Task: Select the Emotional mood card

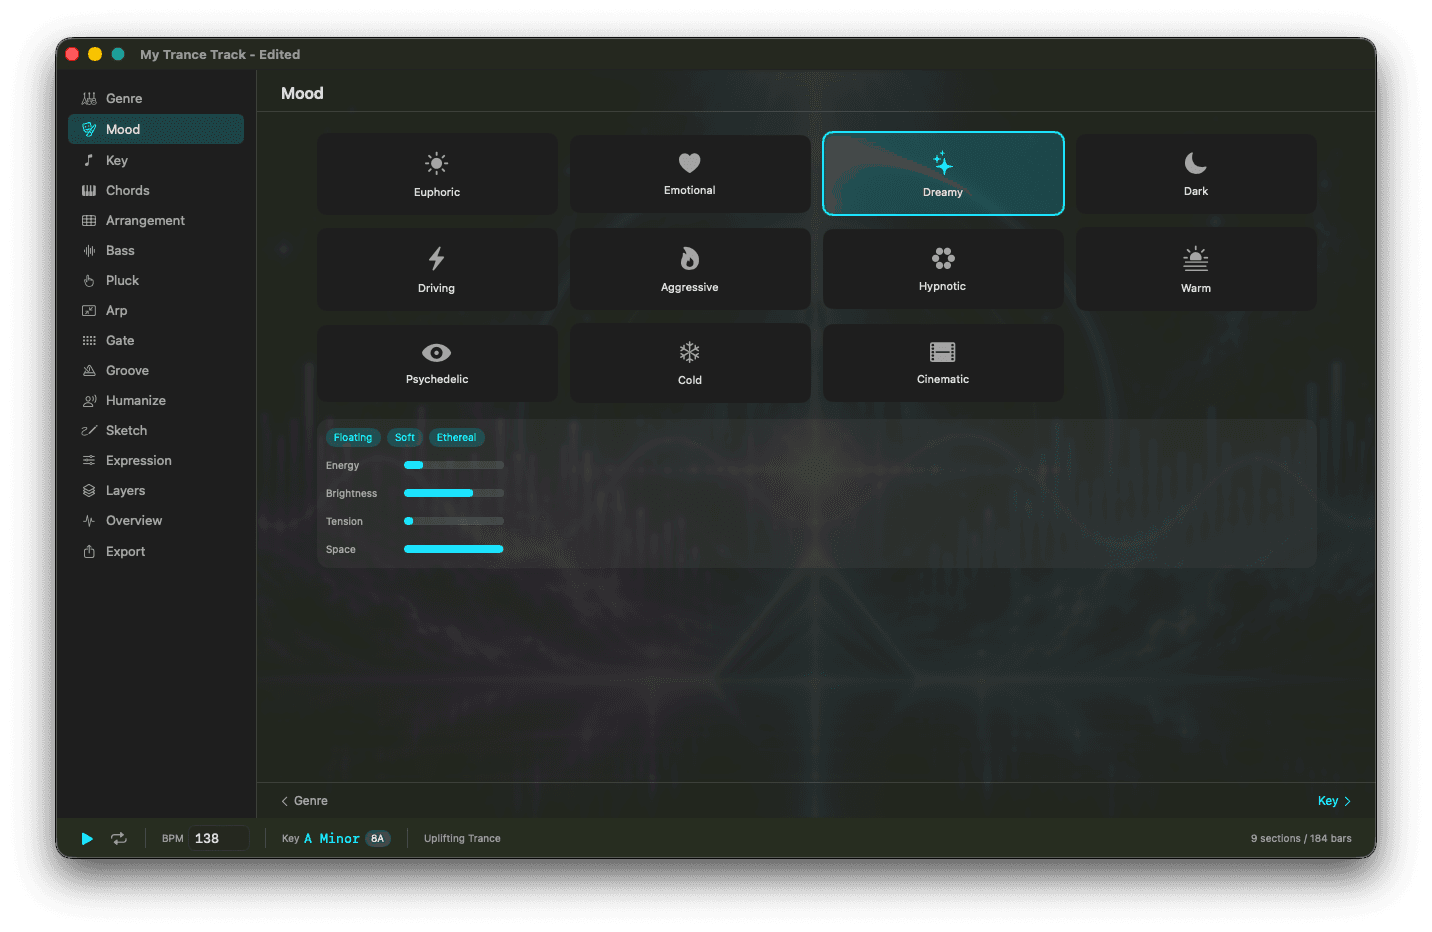Action: pyautogui.click(x=690, y=174)
